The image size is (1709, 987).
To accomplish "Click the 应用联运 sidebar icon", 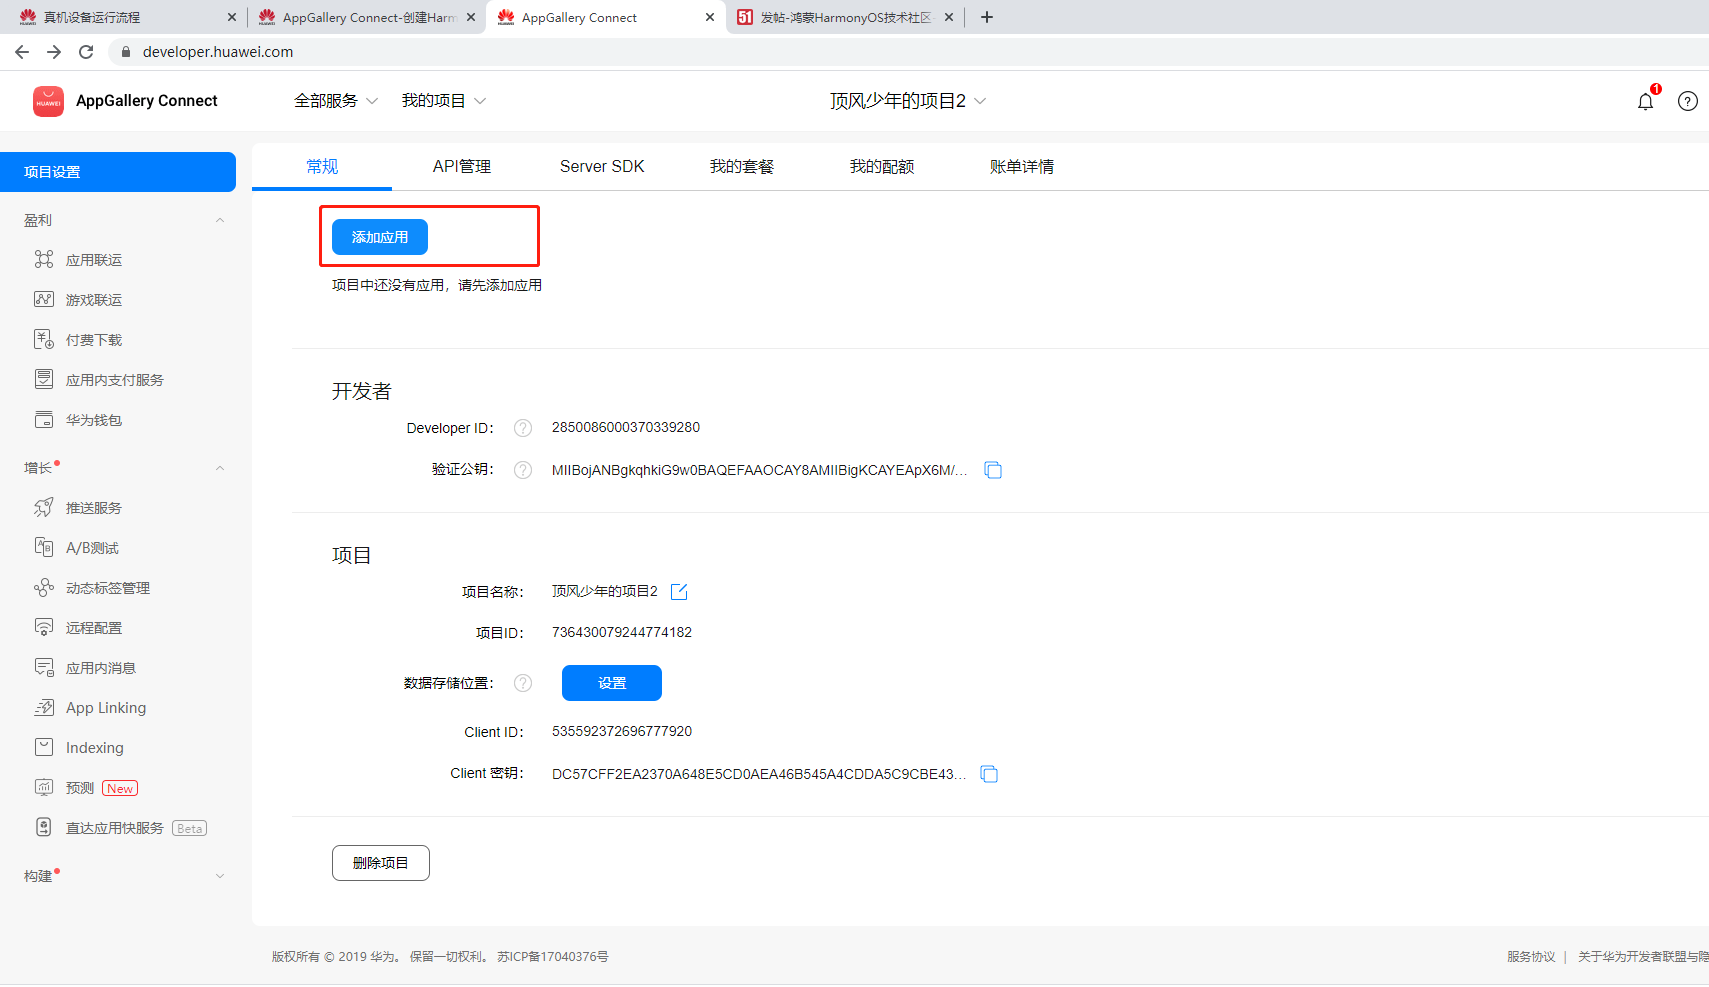I will pyautogui.click(x=44, y=260).
